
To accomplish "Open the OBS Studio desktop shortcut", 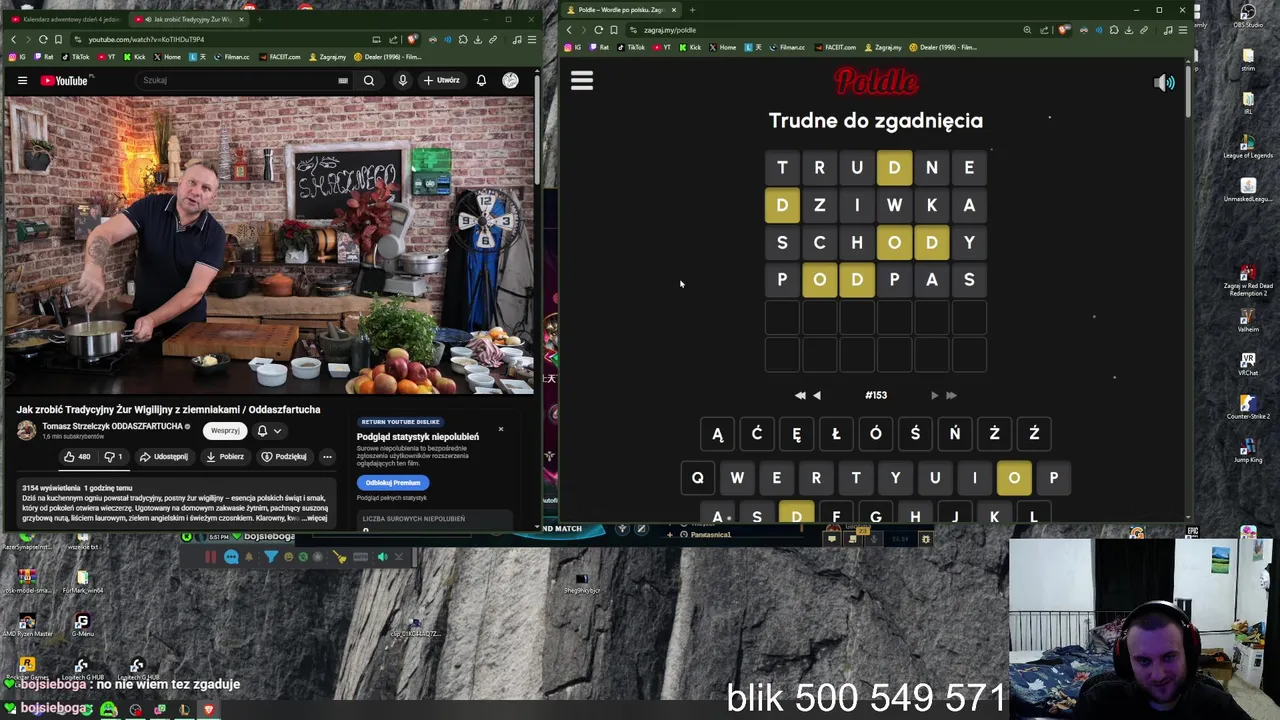I will pos(1248,15).
